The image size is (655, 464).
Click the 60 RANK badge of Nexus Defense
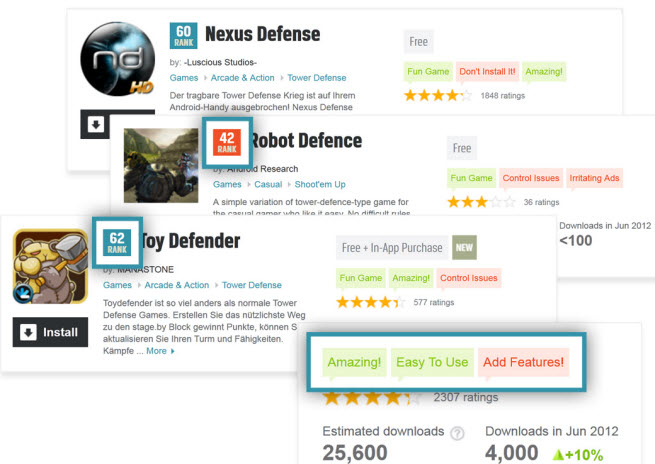[183, 36]
